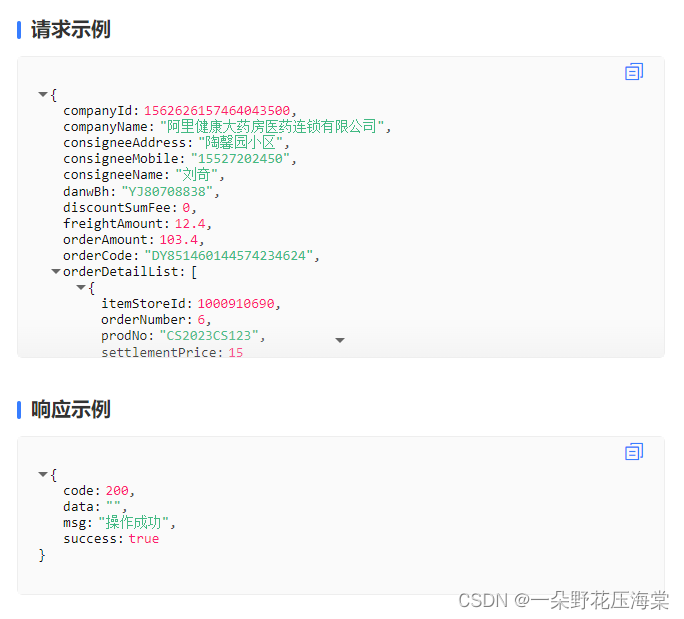Image resolution: width=684 pixels, height=619 pixels.
Task: Click the consigneeMobile key label
Action: (x=121, y=159)
